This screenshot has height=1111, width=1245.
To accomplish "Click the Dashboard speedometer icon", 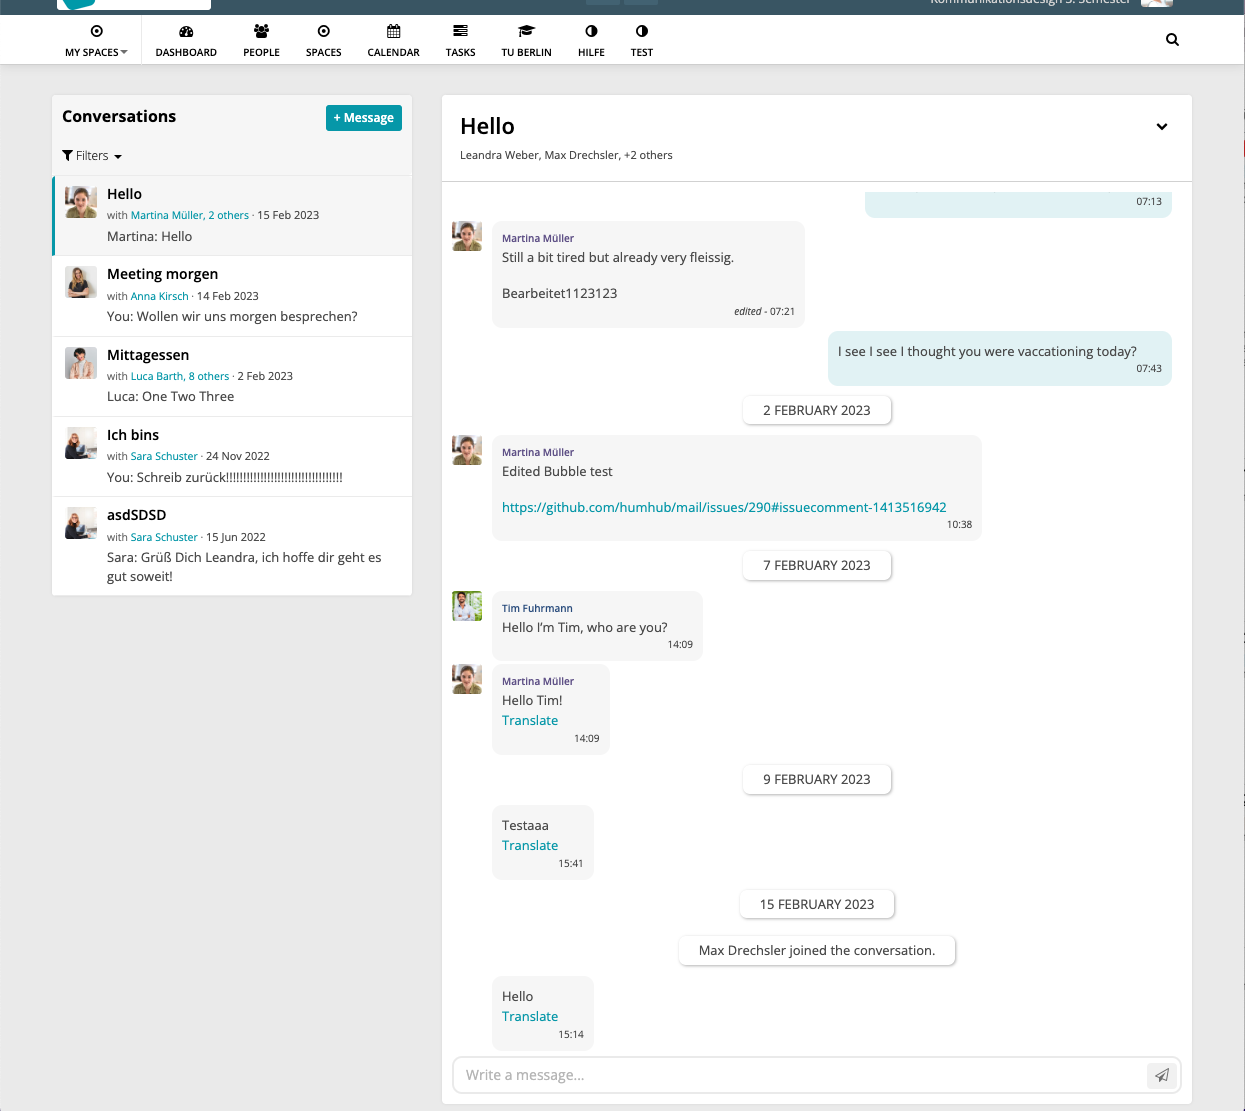I will coord(186,31).
